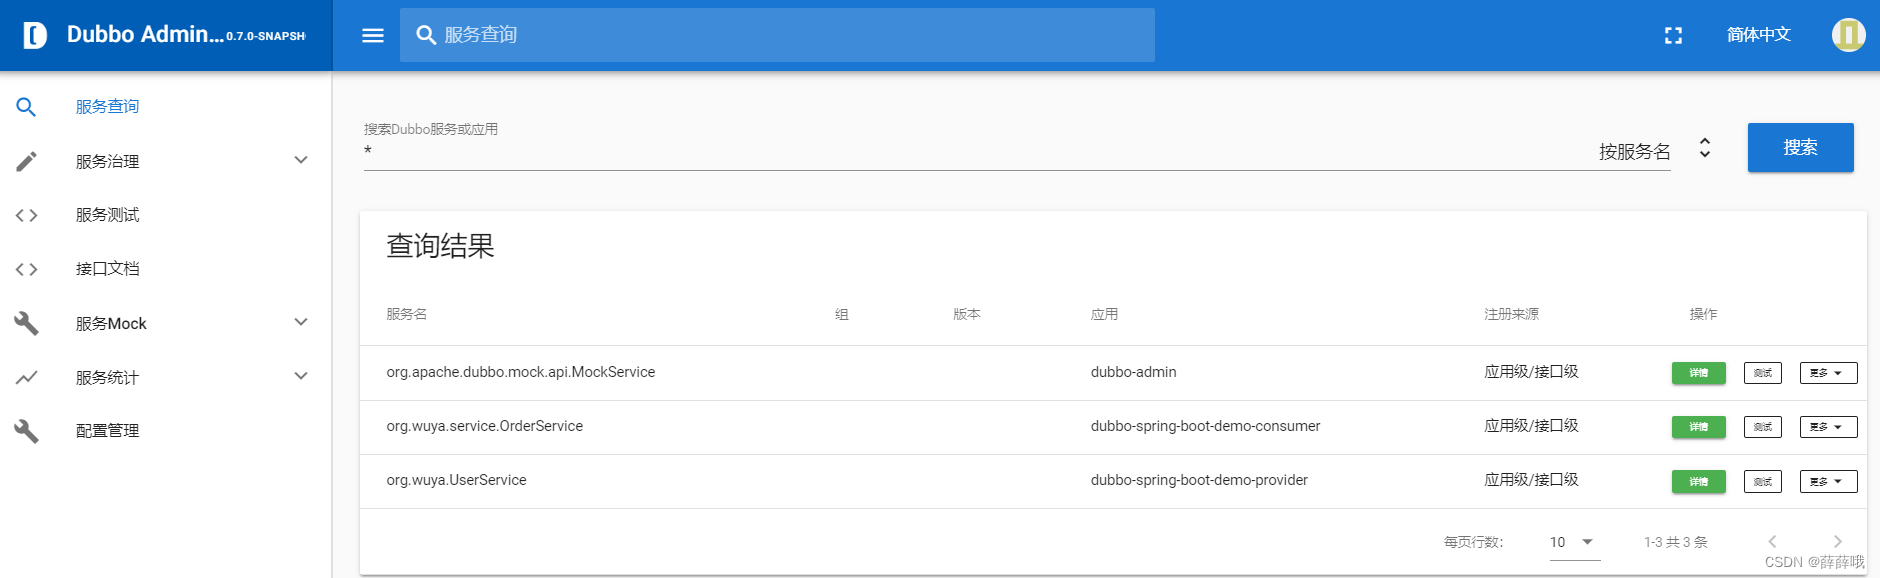Screen dimensions: 1880x578
Task: Click the wrench icon for 服务Mock
Action: pyautogui.click(x=26, y=323)
